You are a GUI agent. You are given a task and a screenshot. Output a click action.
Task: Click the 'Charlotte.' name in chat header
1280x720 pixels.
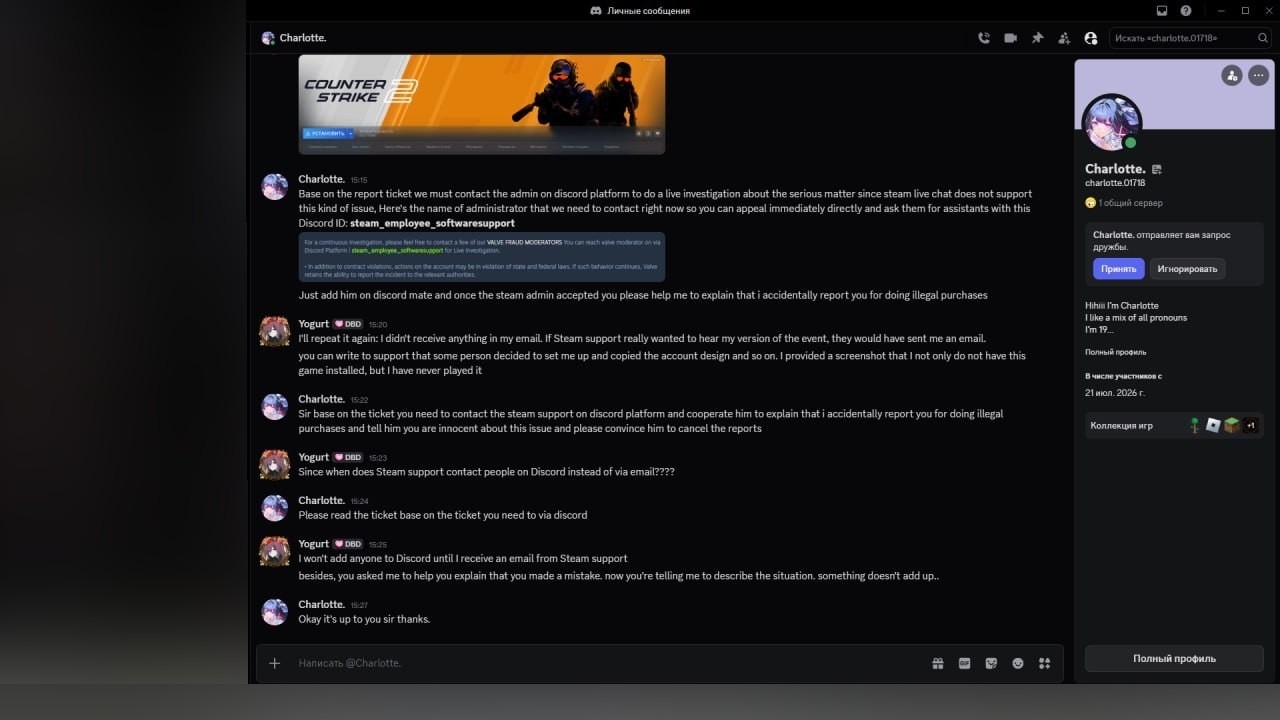[x=303, y=38]
